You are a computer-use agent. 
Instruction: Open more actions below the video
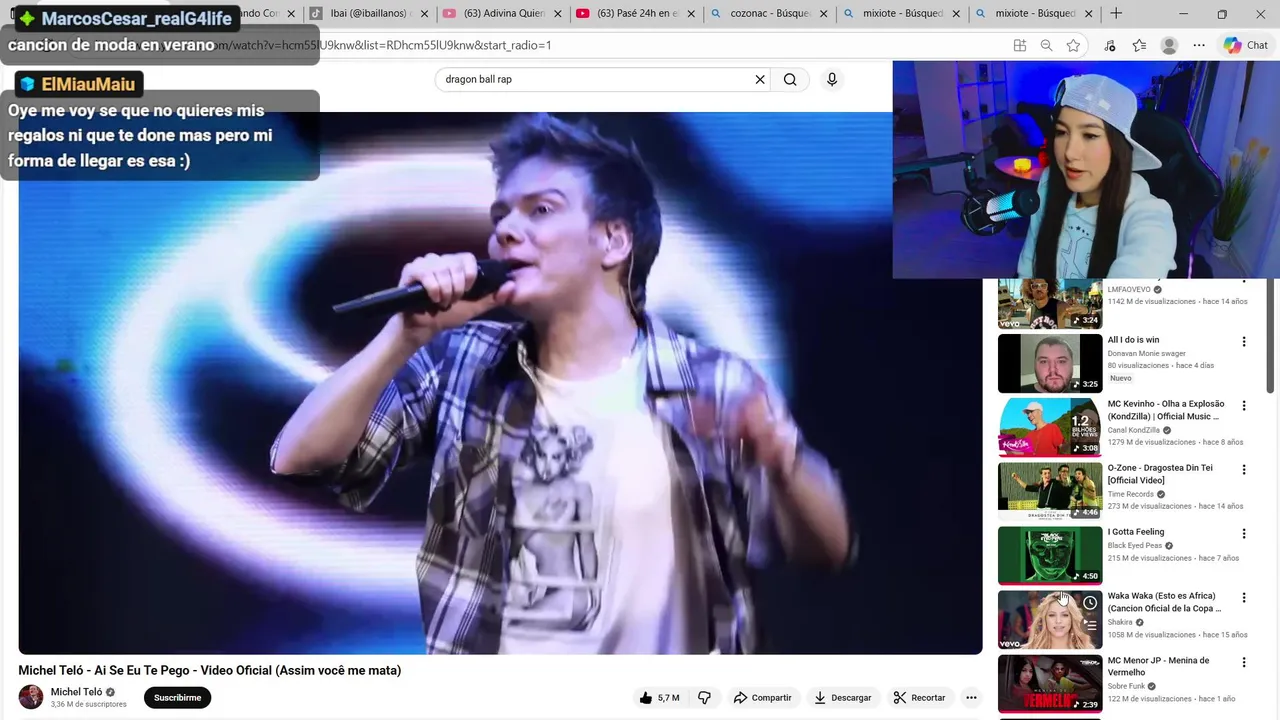[x=970, y=698]
